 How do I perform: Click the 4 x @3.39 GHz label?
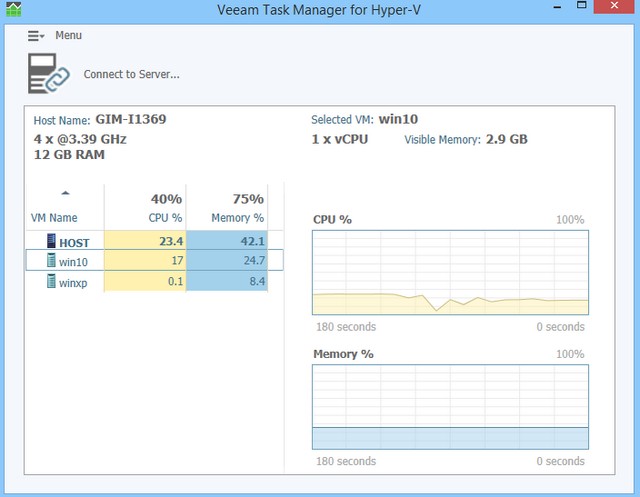pyautogui.click(x=80, y=139)
